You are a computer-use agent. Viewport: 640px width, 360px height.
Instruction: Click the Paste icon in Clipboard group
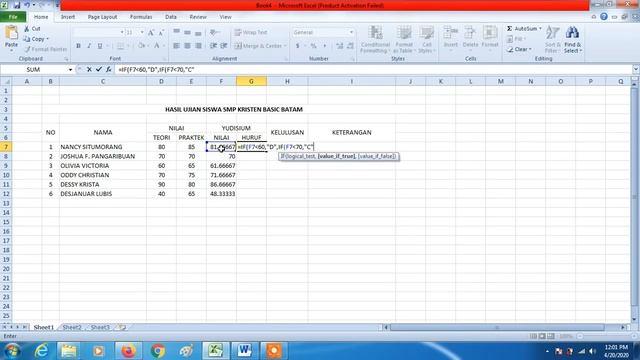[11, 33]
